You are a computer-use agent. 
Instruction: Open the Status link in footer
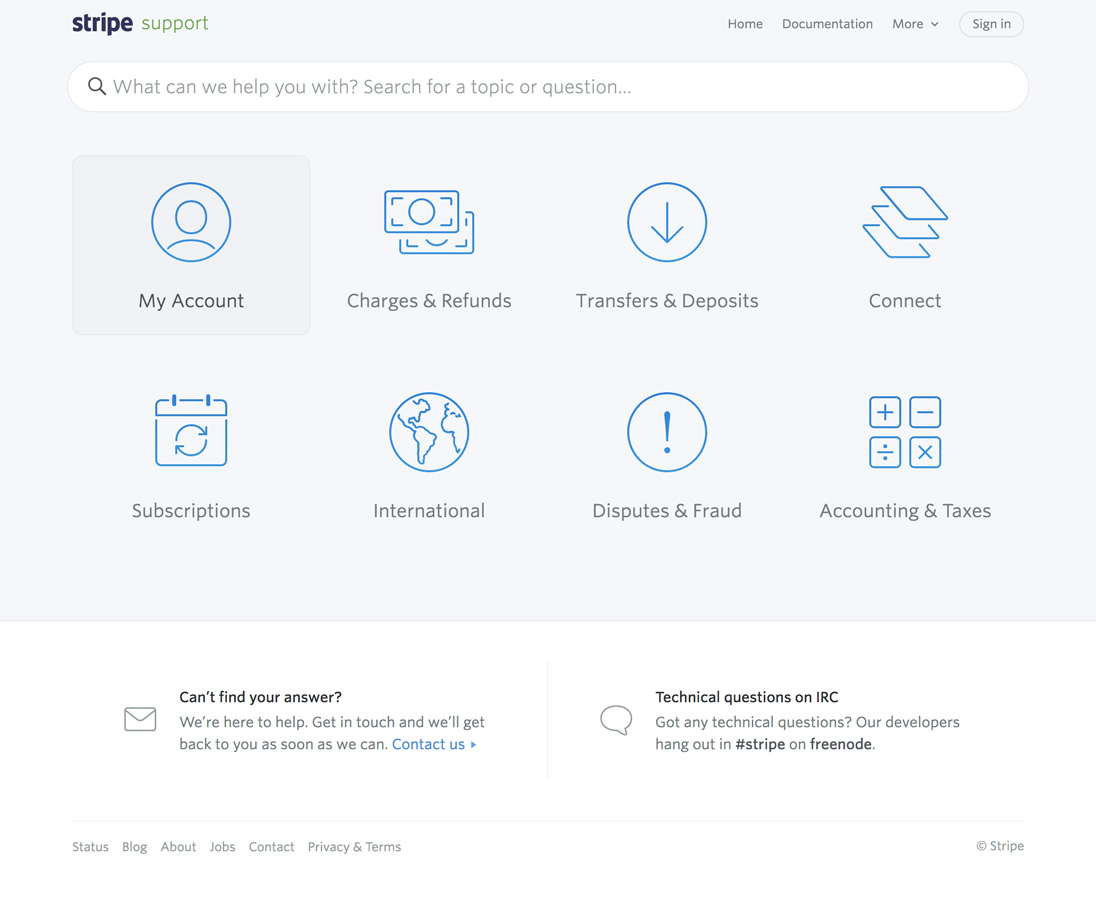90,847
